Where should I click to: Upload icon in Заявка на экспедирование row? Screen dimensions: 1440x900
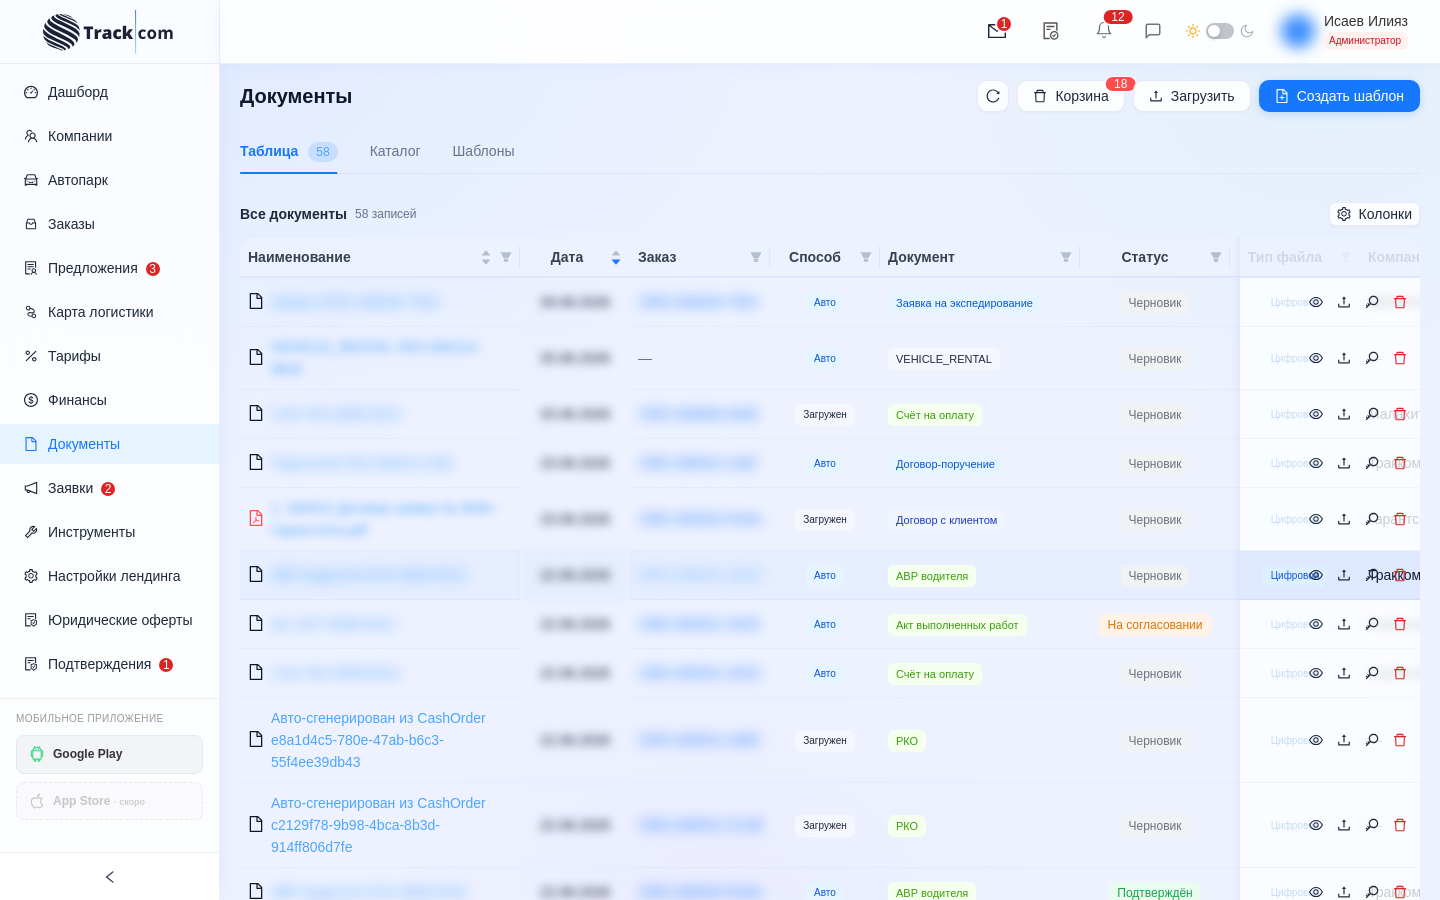[1344, 302]
